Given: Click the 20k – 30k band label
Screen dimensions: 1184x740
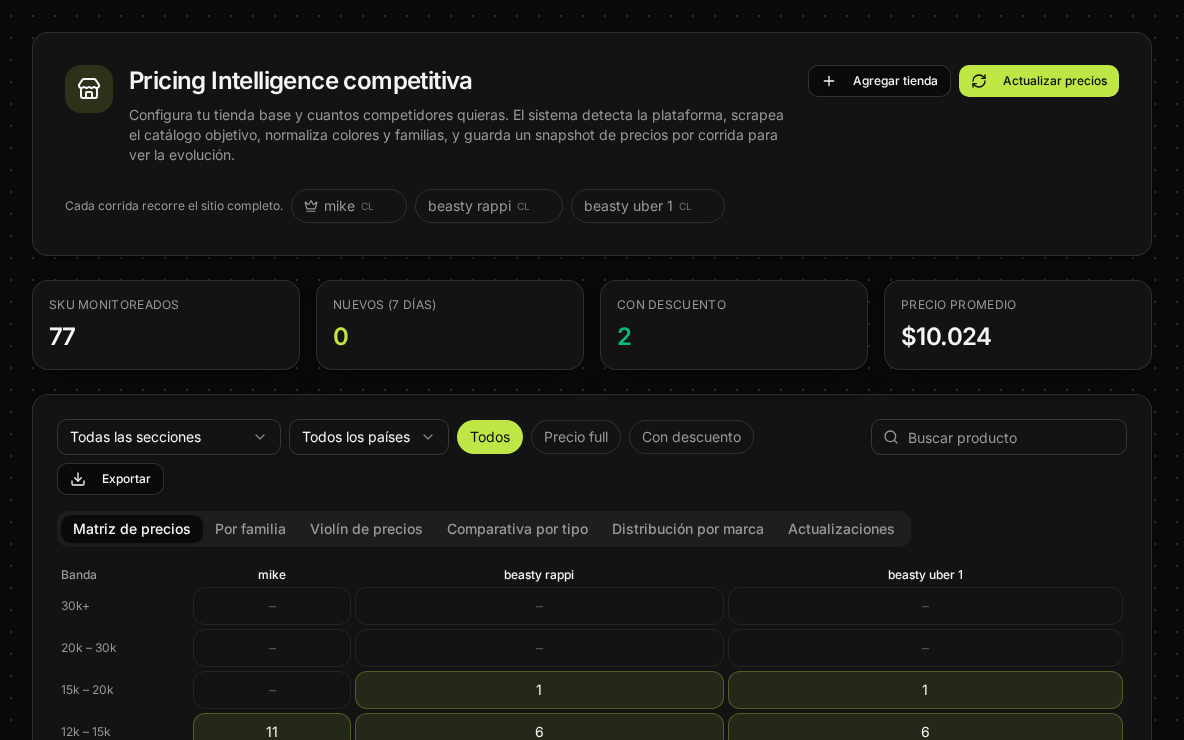Looking at the screenshot, I should [88, 648].
